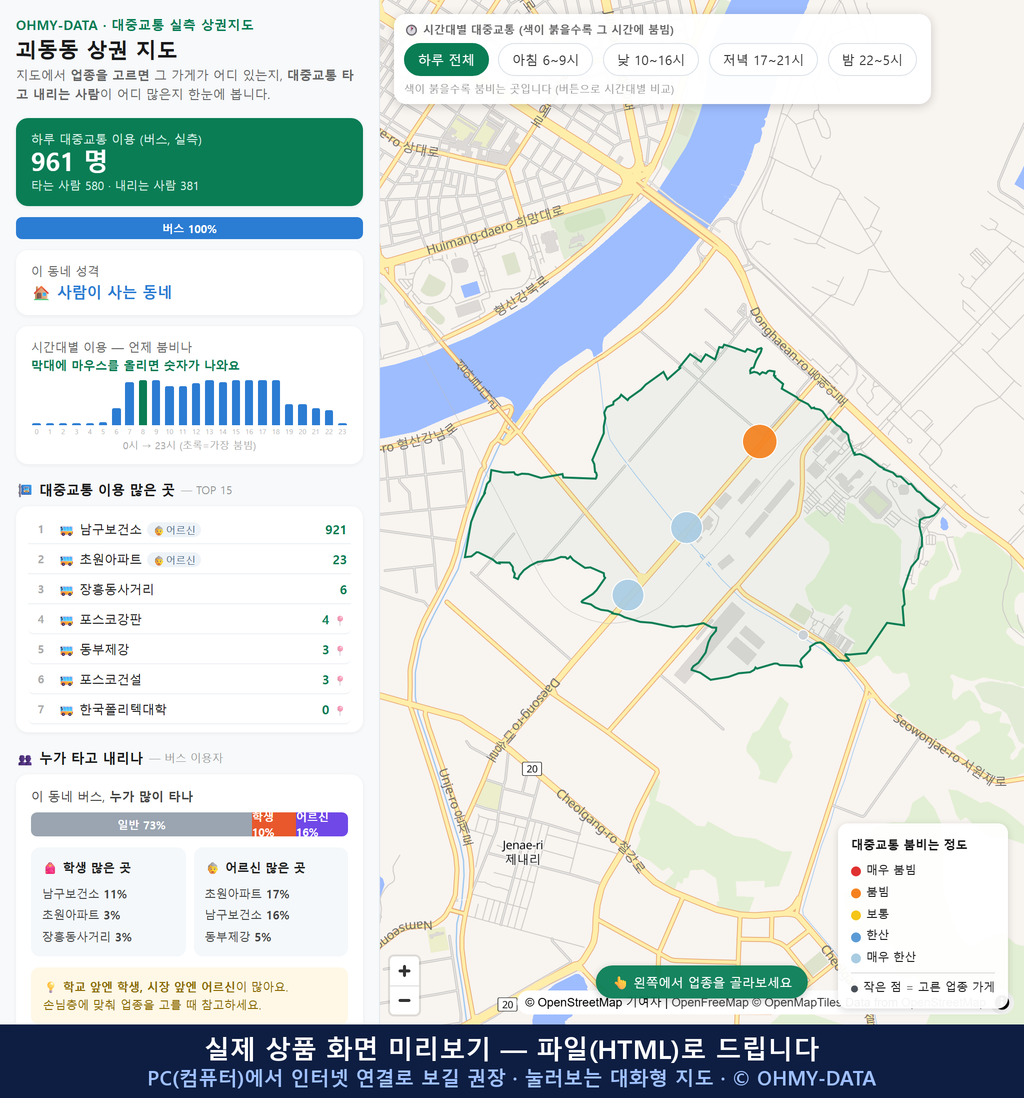
Task: Click the blue 한산 legend dot
Action: coord(855,936)
